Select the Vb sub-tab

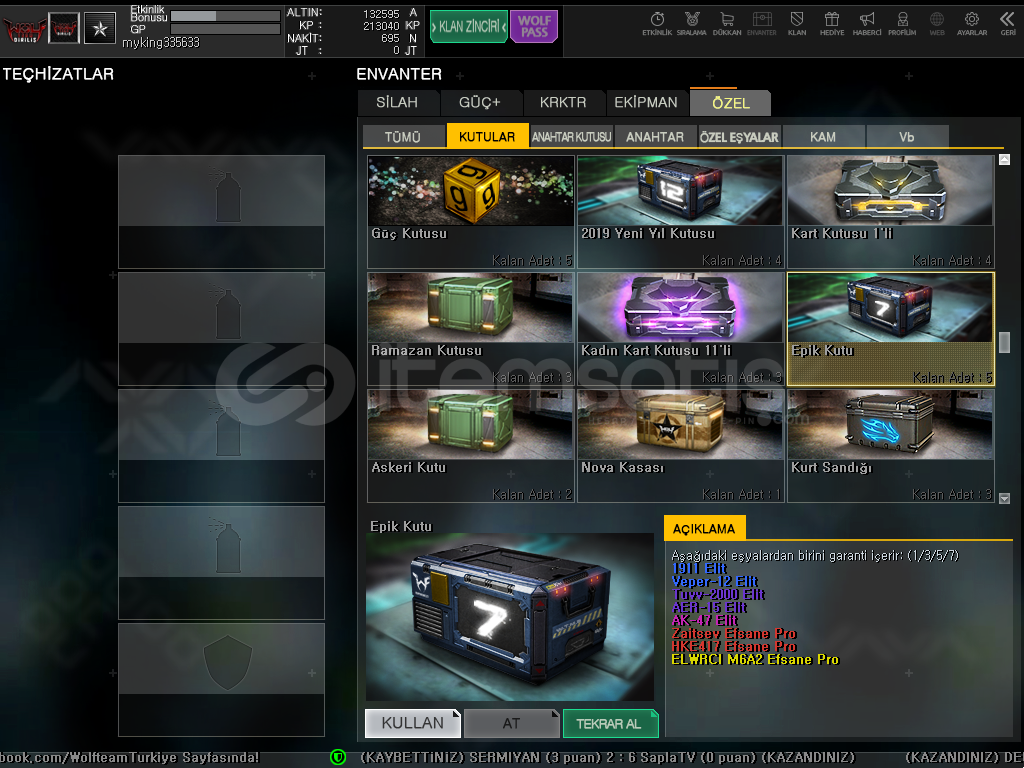point(907,136)
